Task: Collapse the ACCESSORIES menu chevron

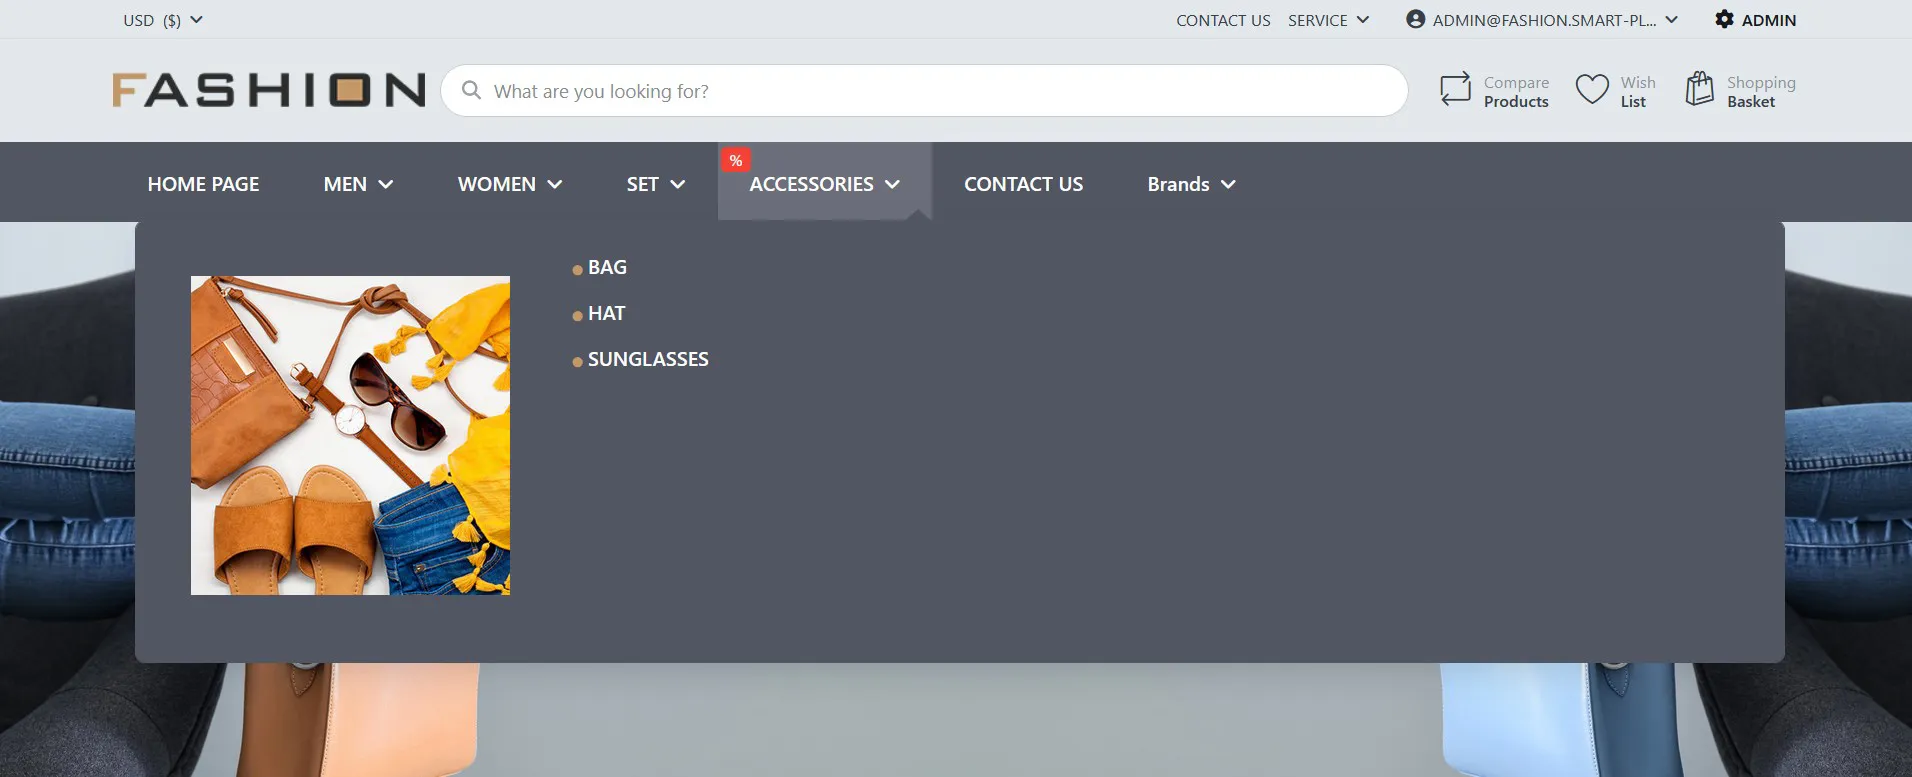Action: 892,184
